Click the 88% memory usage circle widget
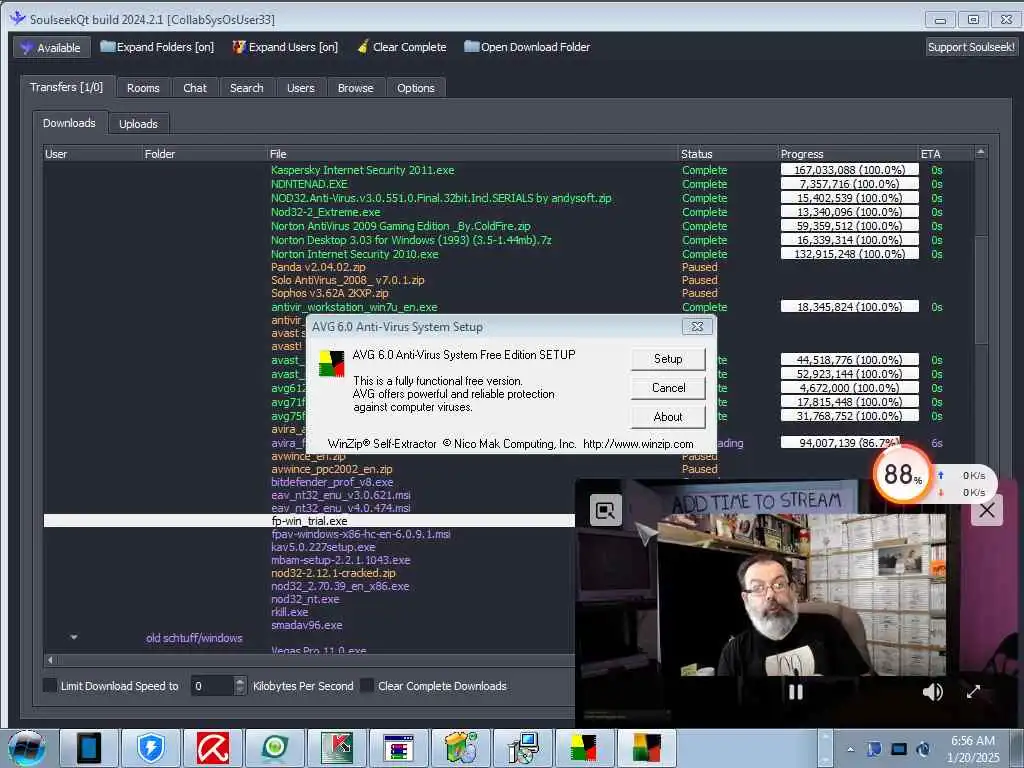The height and width of the screenshot is (768, 1024). tap(903, 474)
